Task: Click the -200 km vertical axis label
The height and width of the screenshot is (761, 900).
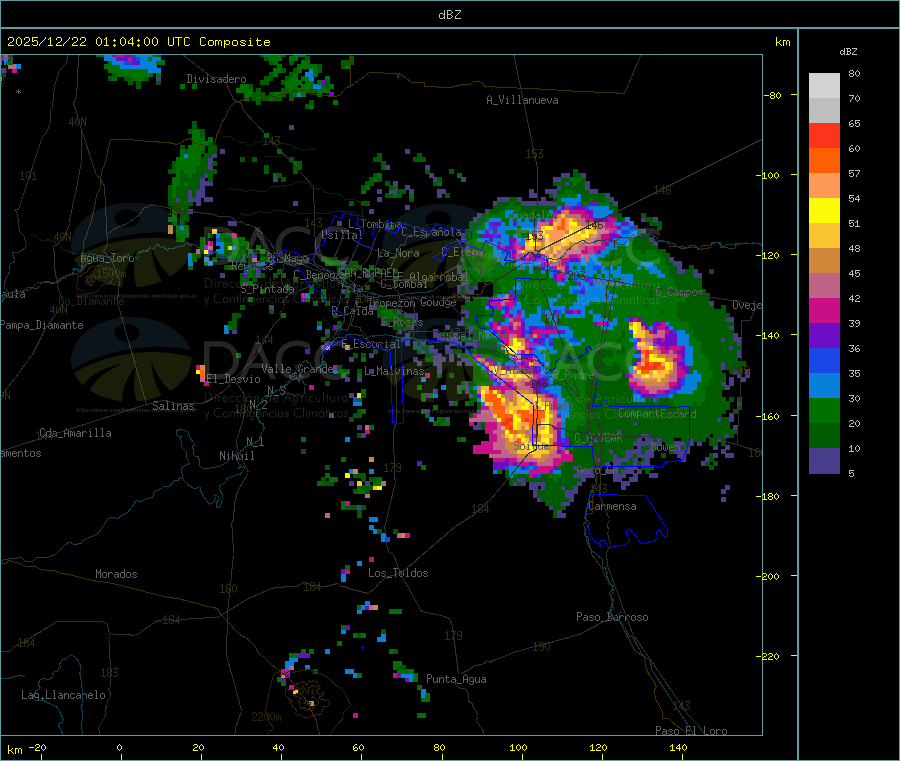Action: pos(767,576)
